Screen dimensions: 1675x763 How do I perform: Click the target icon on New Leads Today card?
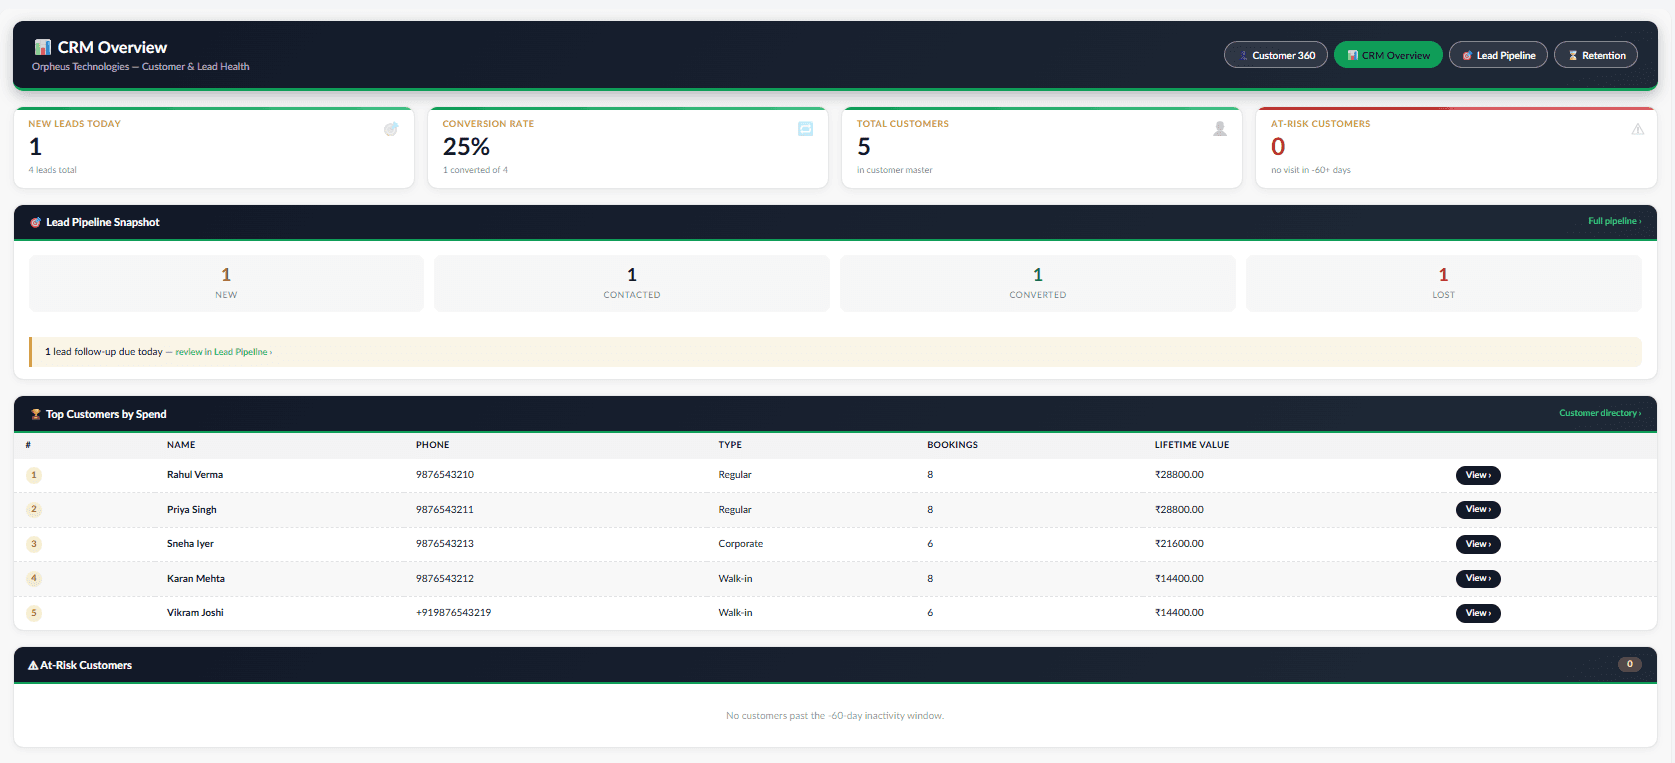pos(391,129)
